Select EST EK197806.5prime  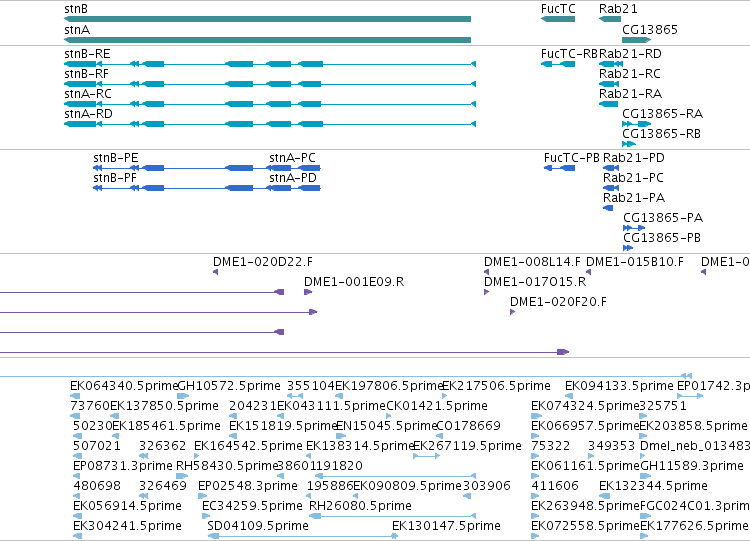pyautogui.click(x=339, y=396)
